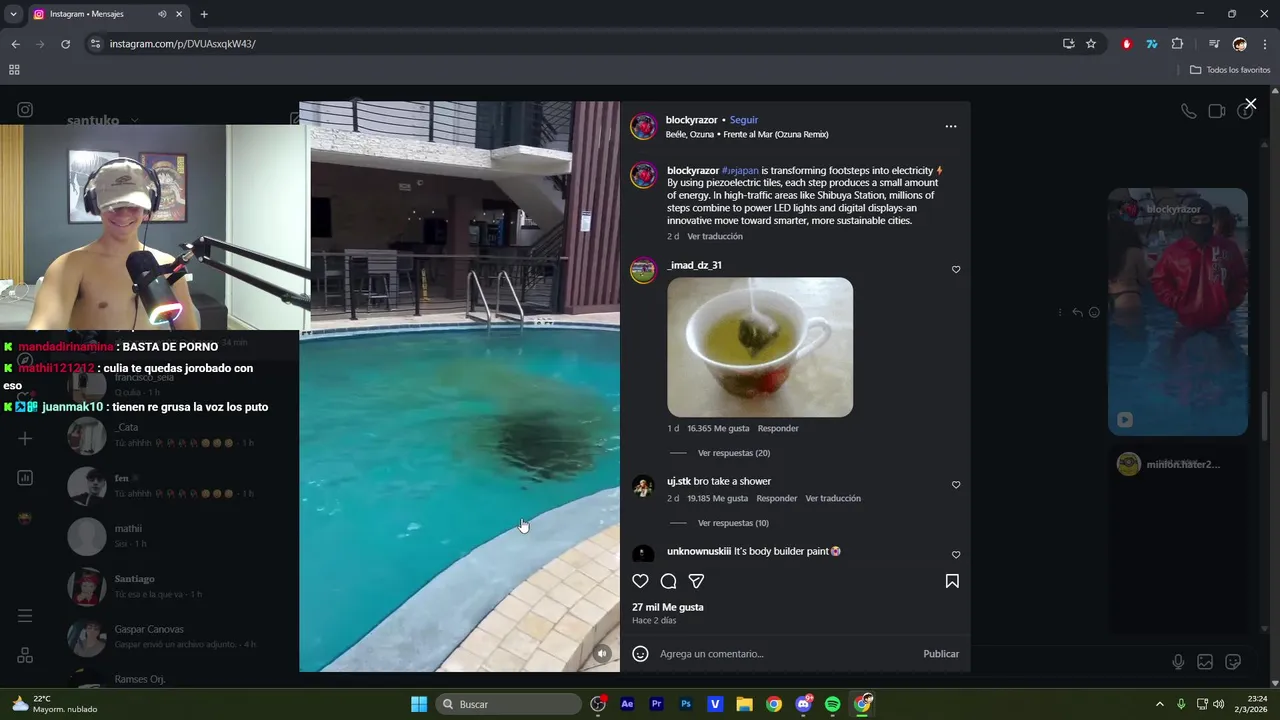
Task: Close the post overlay with the X
Action: click(x=1250, y=104)
